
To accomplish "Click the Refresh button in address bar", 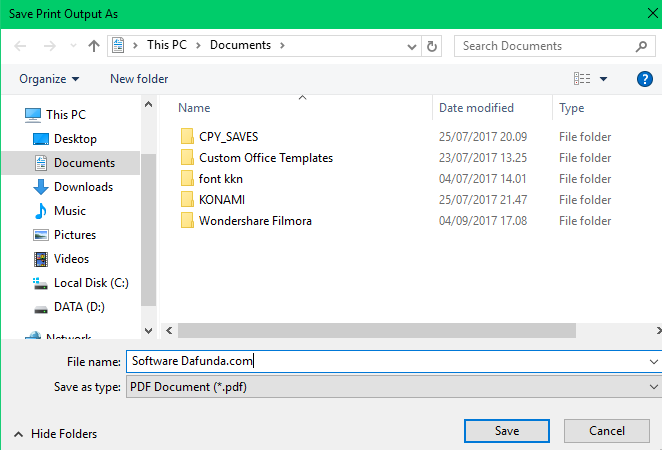I will (432, 46).
